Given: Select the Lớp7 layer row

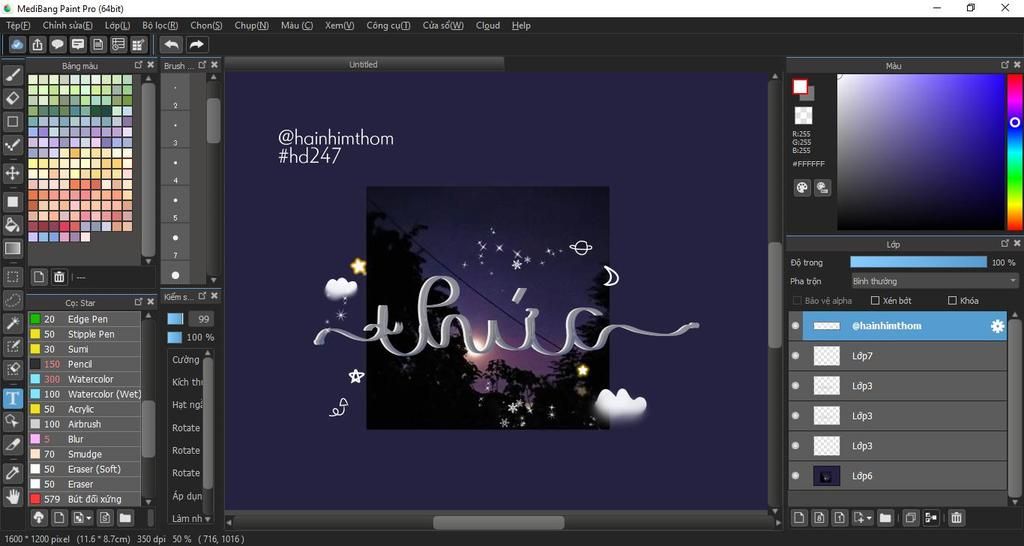Looking at the screenshot, I should (897, 356).
